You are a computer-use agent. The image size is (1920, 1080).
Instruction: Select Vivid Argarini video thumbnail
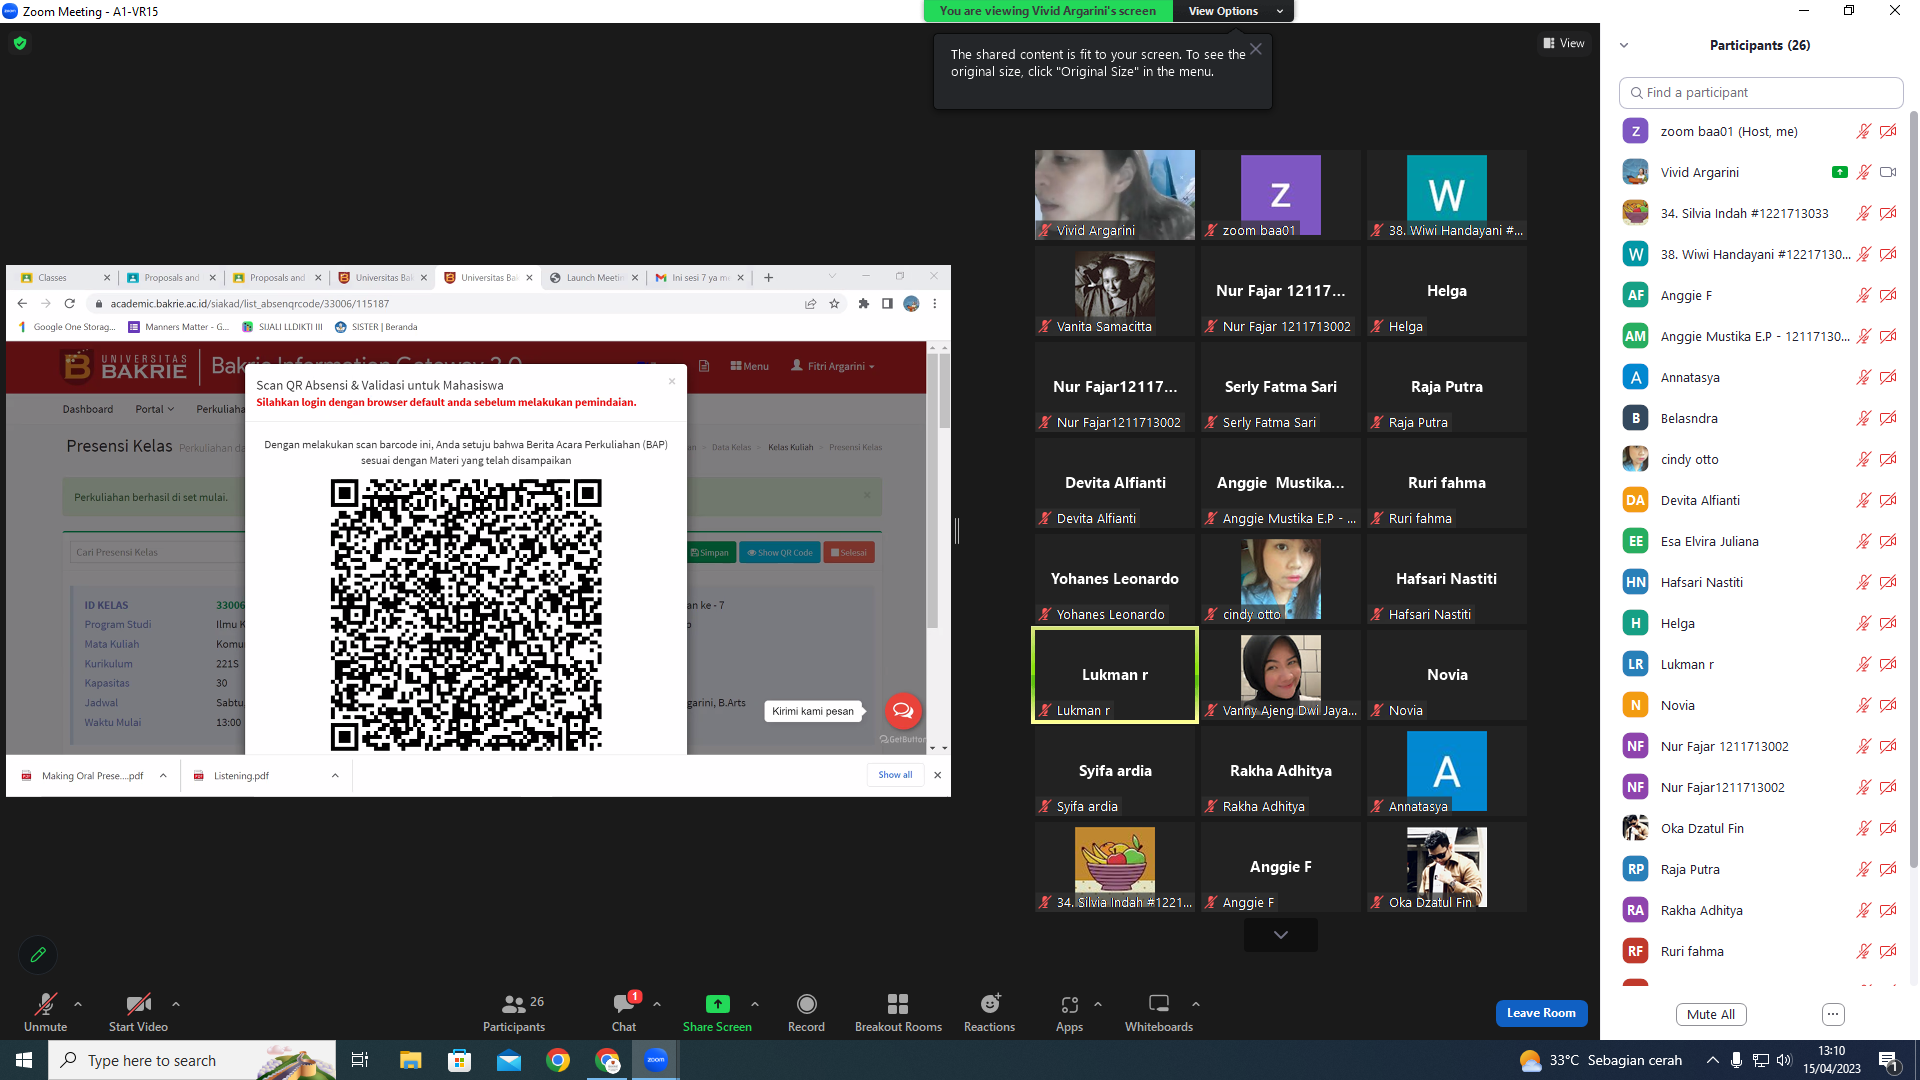tap(1114, 195)
